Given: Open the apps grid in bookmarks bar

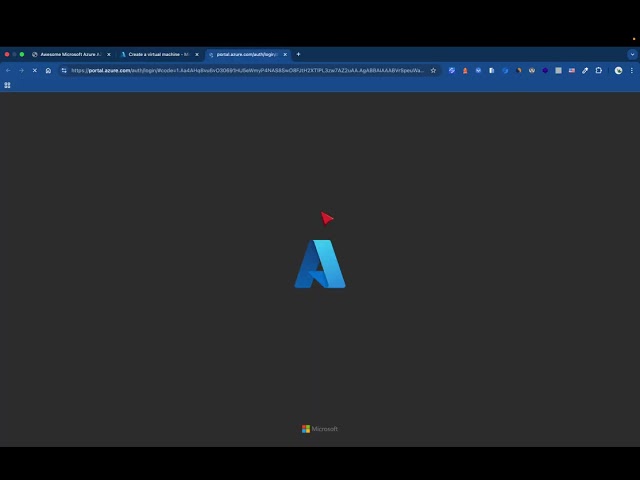Looking at the screenshot, I should coord(7,85).
